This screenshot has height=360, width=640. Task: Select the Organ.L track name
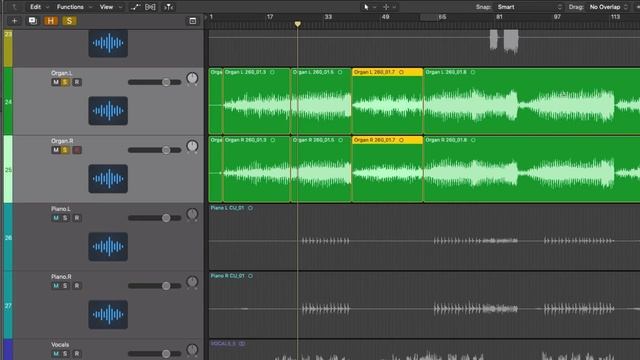[x=62, y=73]
